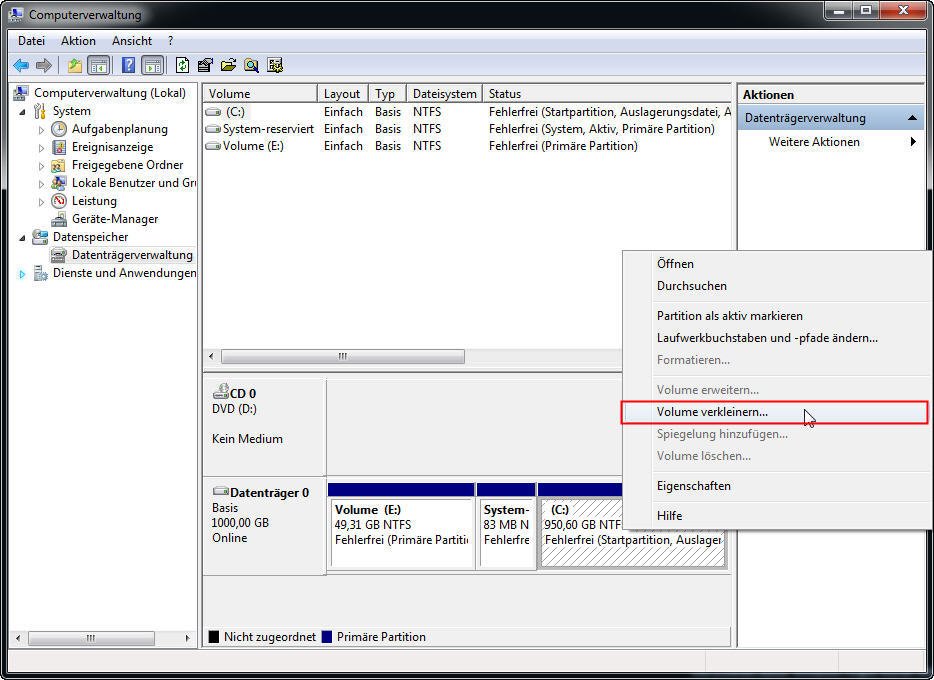The width and height of the screenshot is (934, 680).
Task: Click the tree pane horizontal scrollbar thumb
Action: point(91,638)
